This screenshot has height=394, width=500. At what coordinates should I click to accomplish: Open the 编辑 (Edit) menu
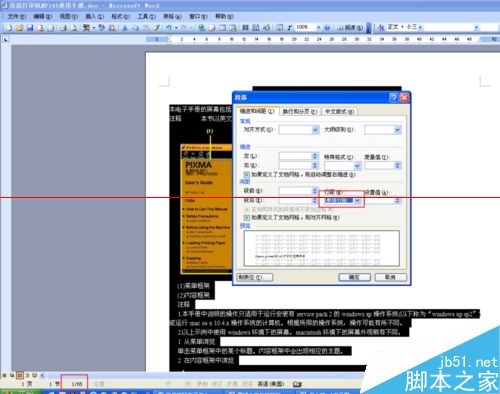click(x=43, y=16)
